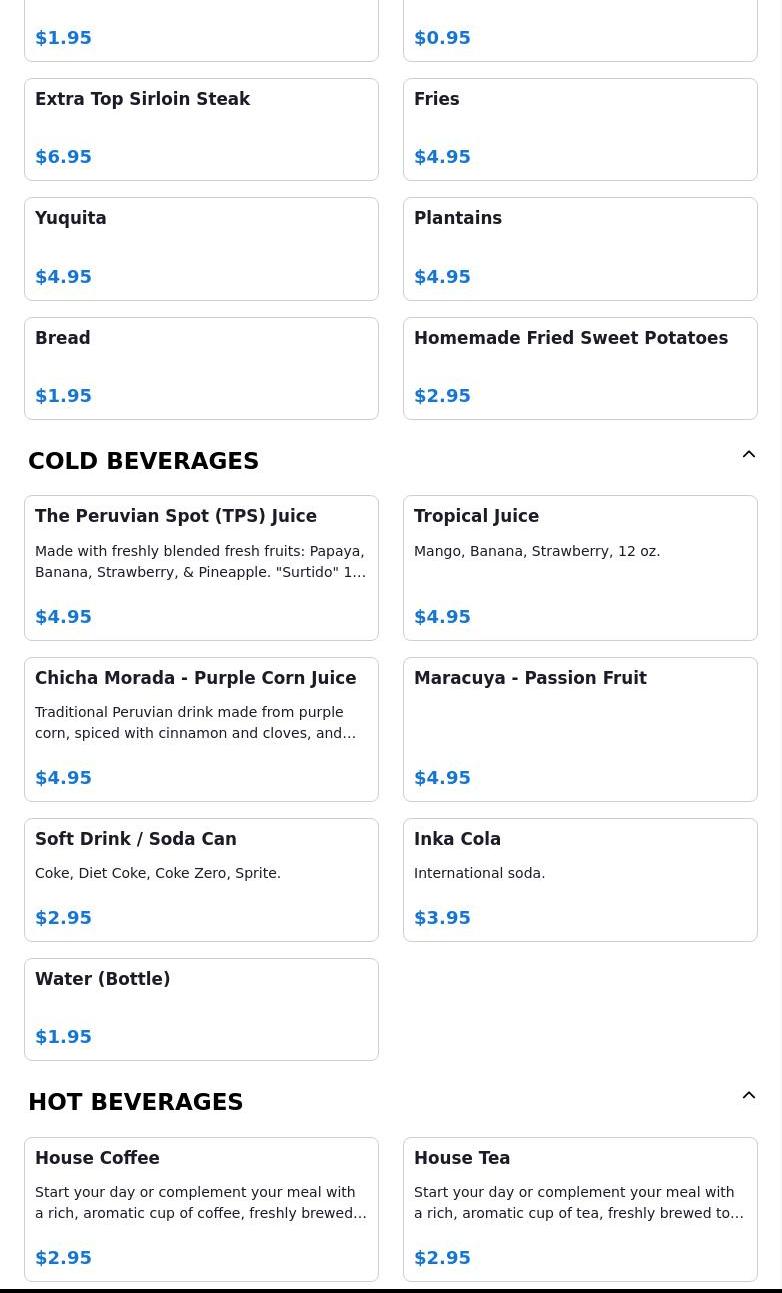Add the Bread item for $1.95
The image size is (782, 1293).
201,368
